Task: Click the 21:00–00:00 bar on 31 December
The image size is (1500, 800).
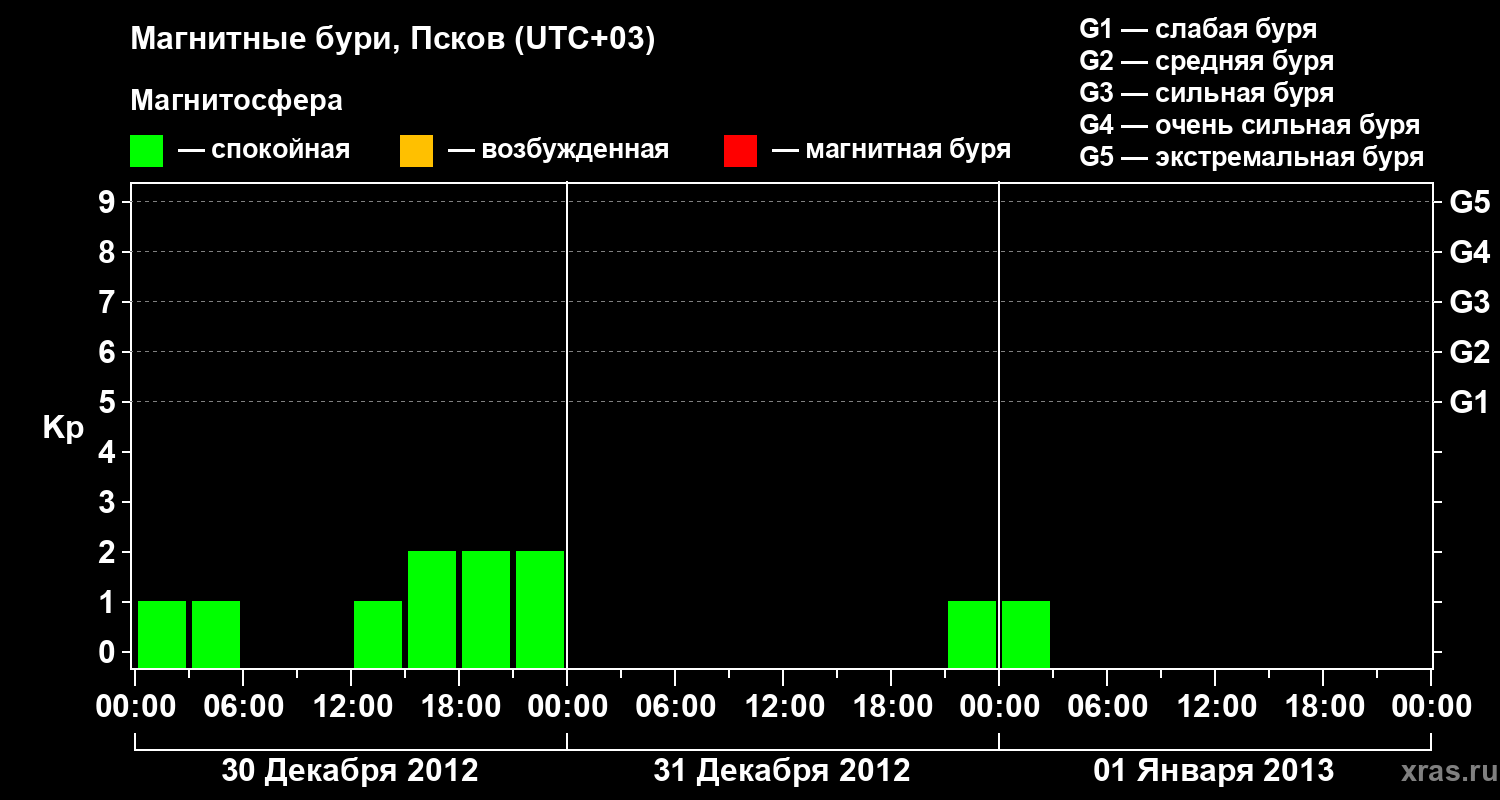Action: 972,634
